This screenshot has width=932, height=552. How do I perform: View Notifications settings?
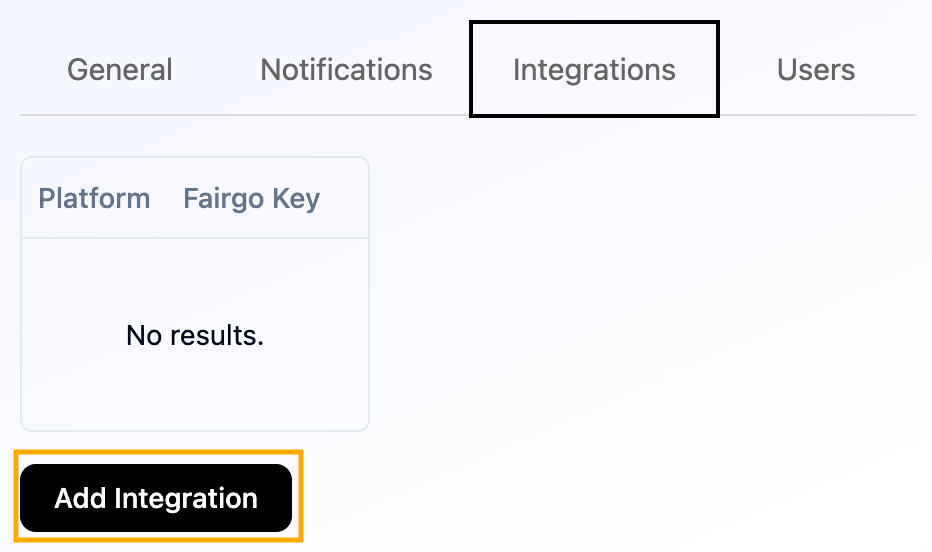click(x=346, y=70)
